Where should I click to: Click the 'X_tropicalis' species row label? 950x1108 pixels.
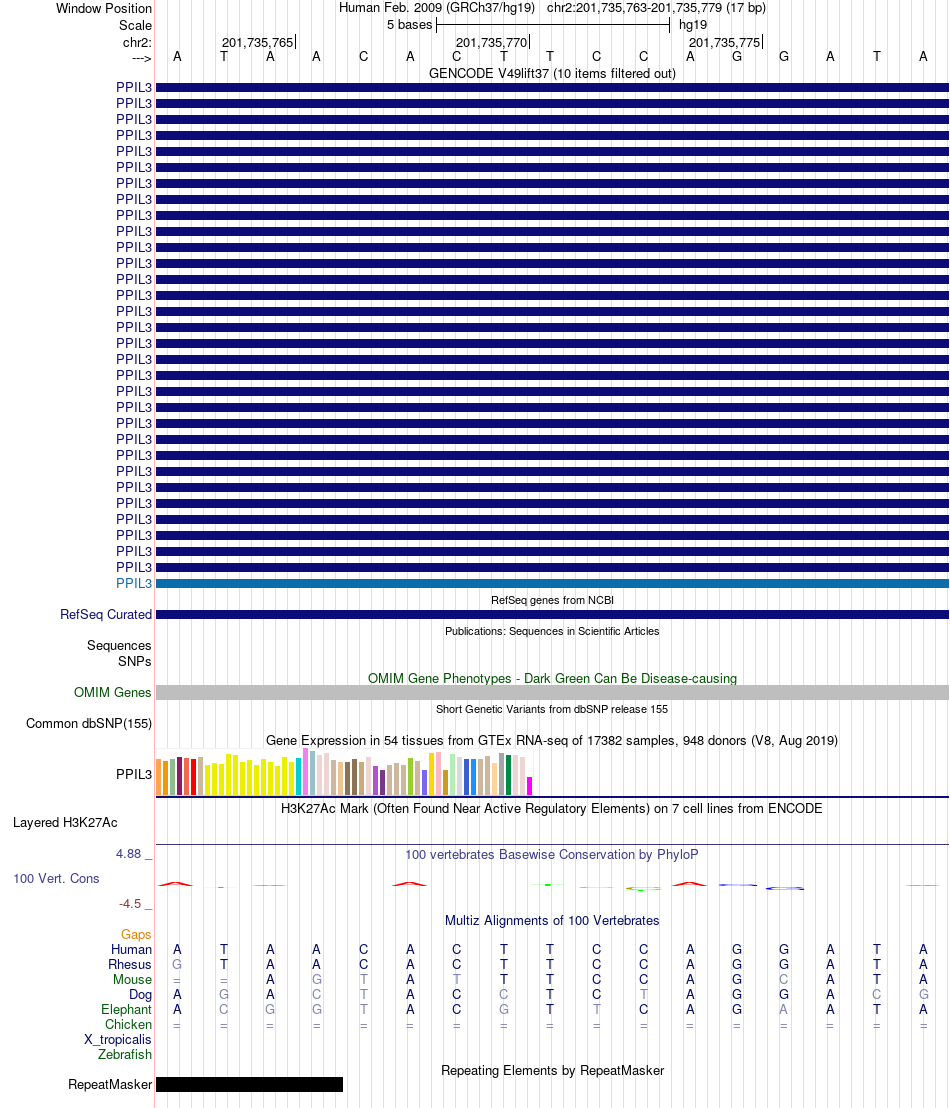tap(117, 1039)
